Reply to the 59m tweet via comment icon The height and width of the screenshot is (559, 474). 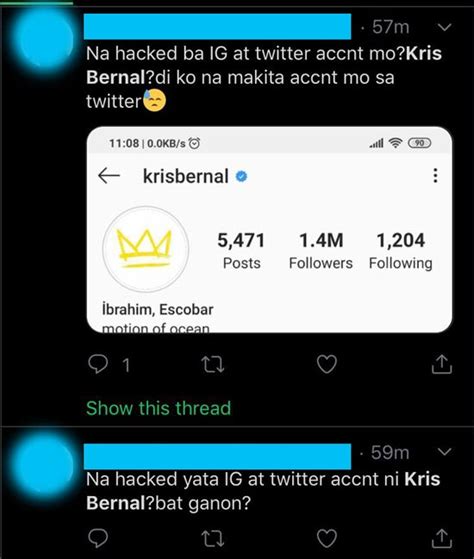(x=98, y=538)
